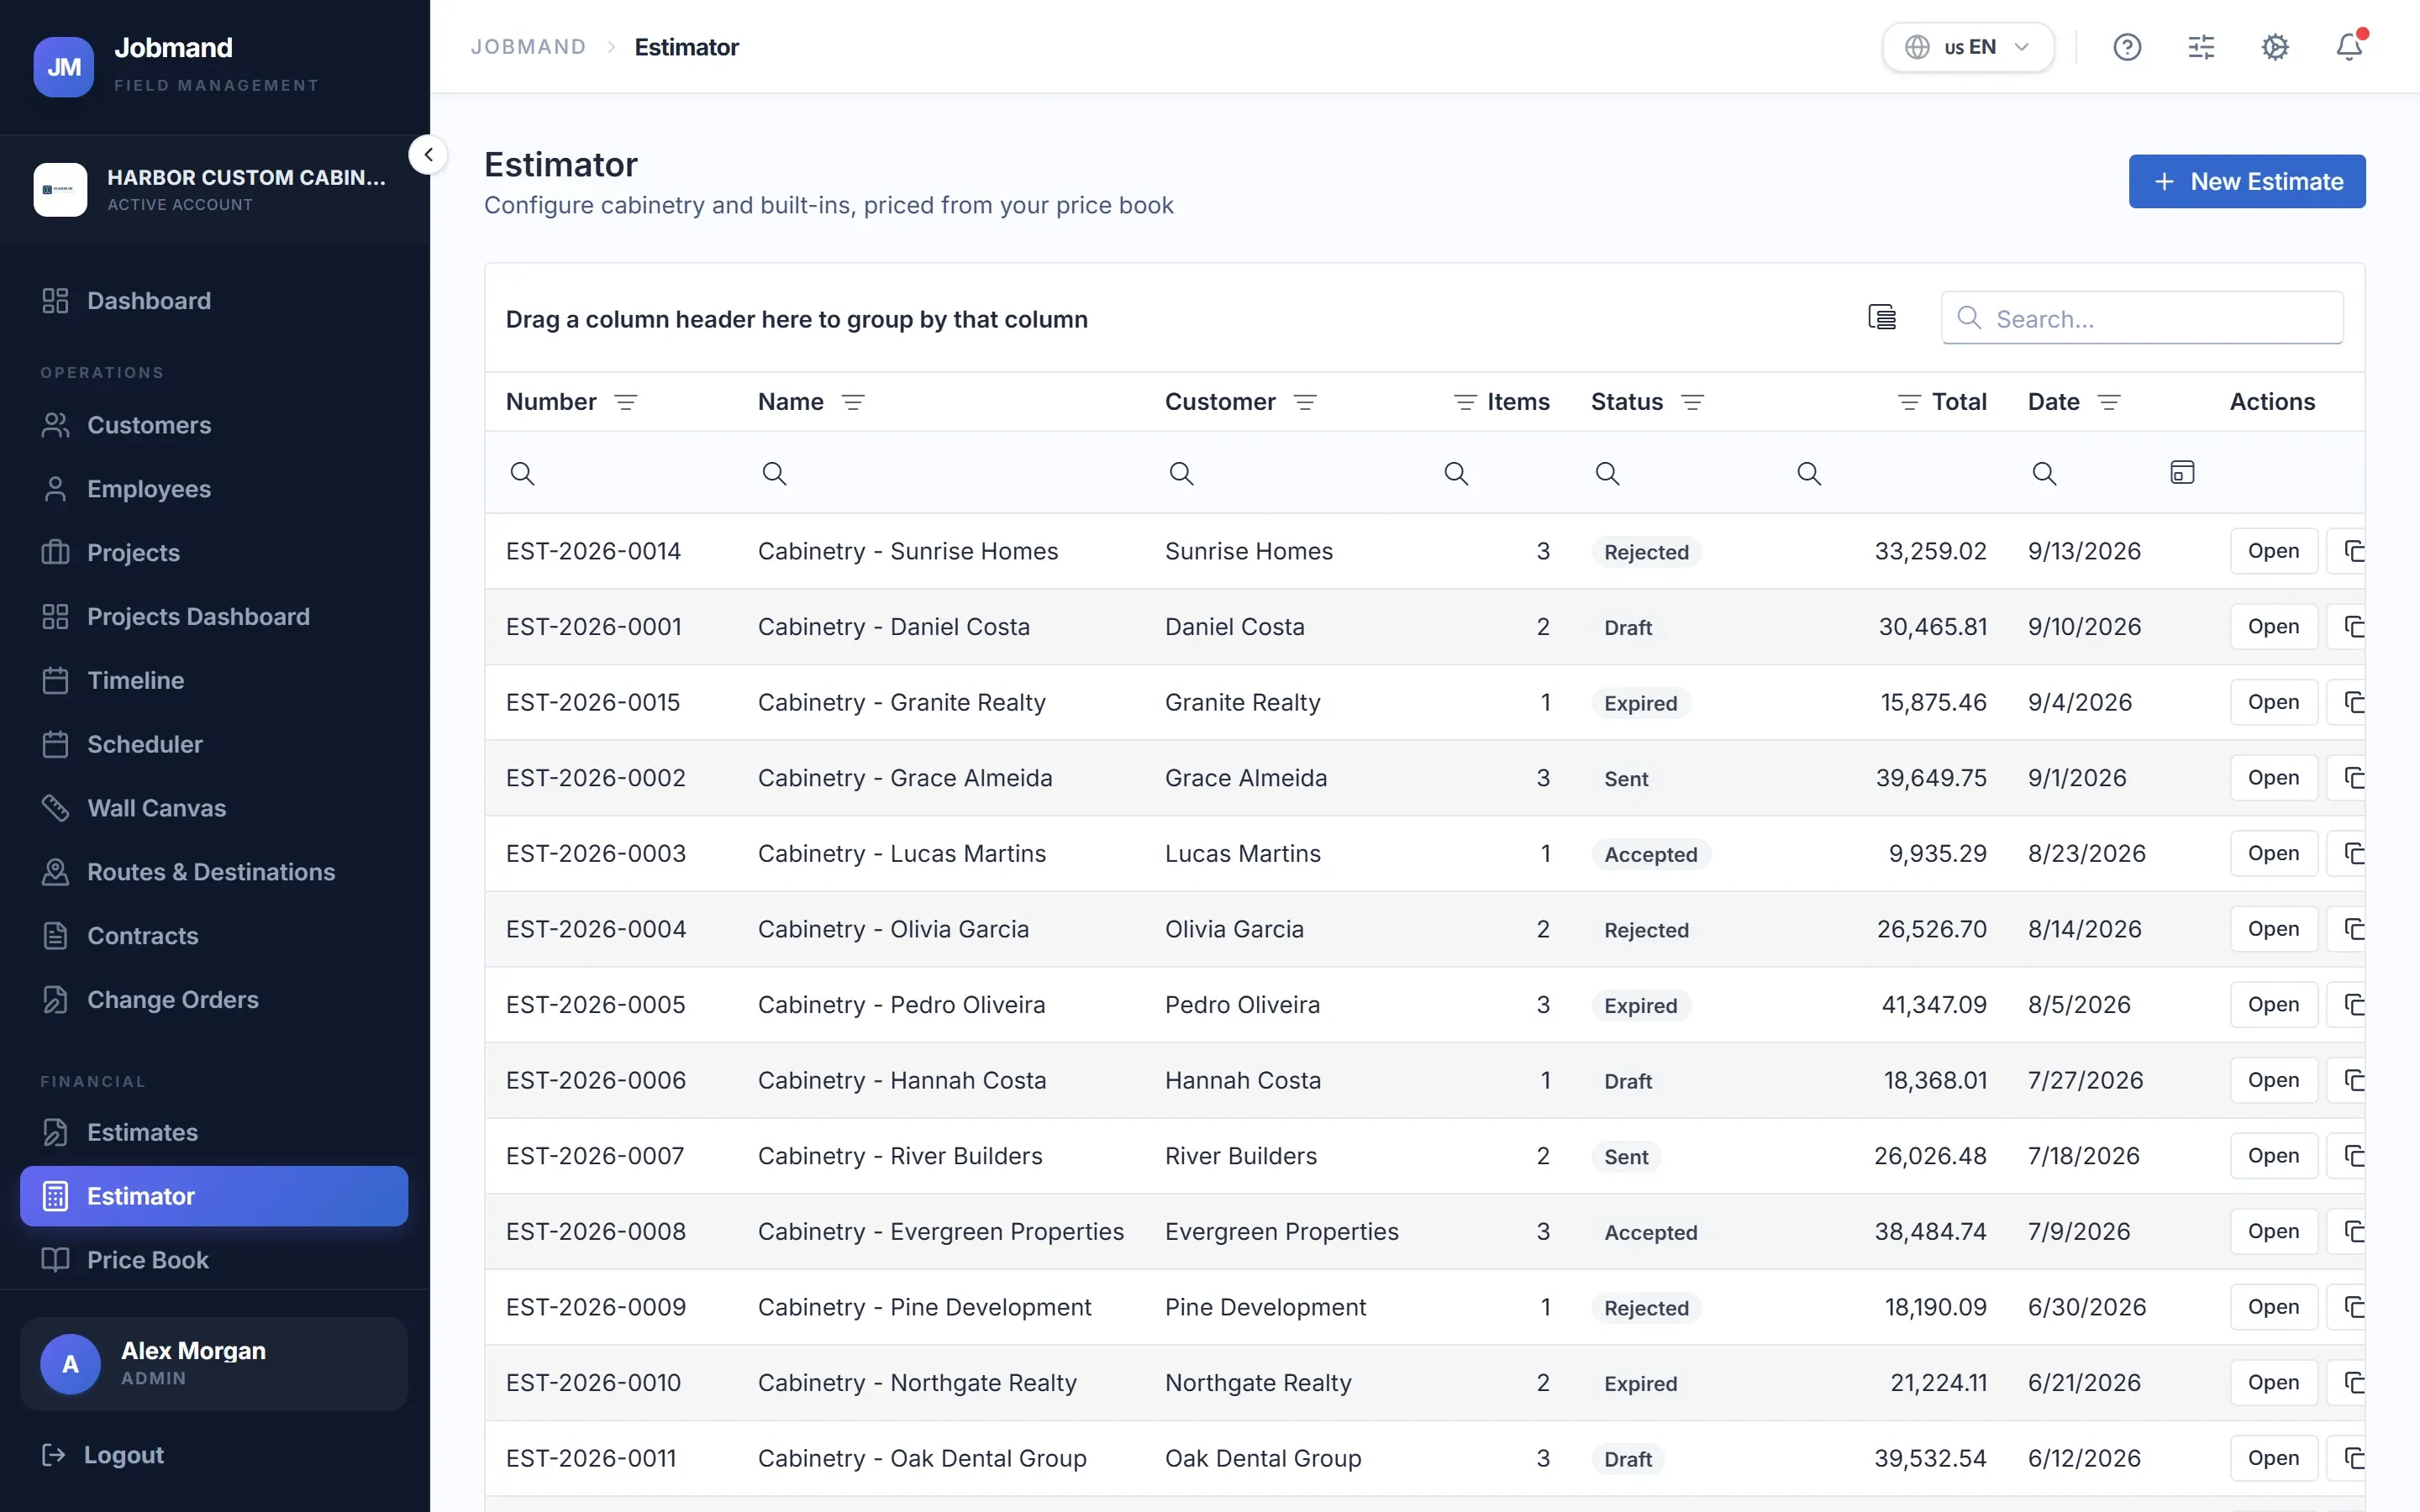Duplicate estimate EST-2026-0008 with copy icon
Viewport: 2420px width, 1512px height.
tap(2347, 1231)
